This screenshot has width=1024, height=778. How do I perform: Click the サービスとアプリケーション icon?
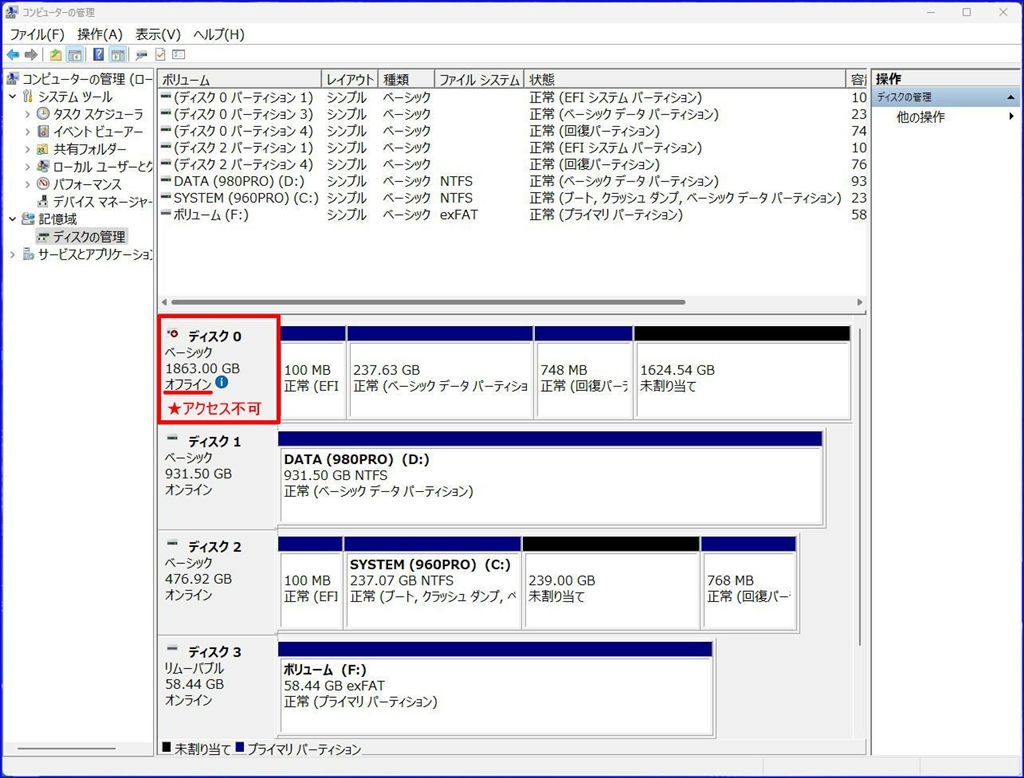[x=28, y=254]
